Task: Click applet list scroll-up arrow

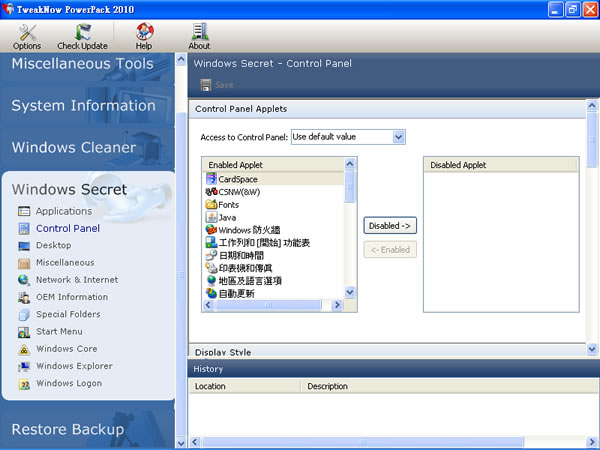Action: coord(350,164)
